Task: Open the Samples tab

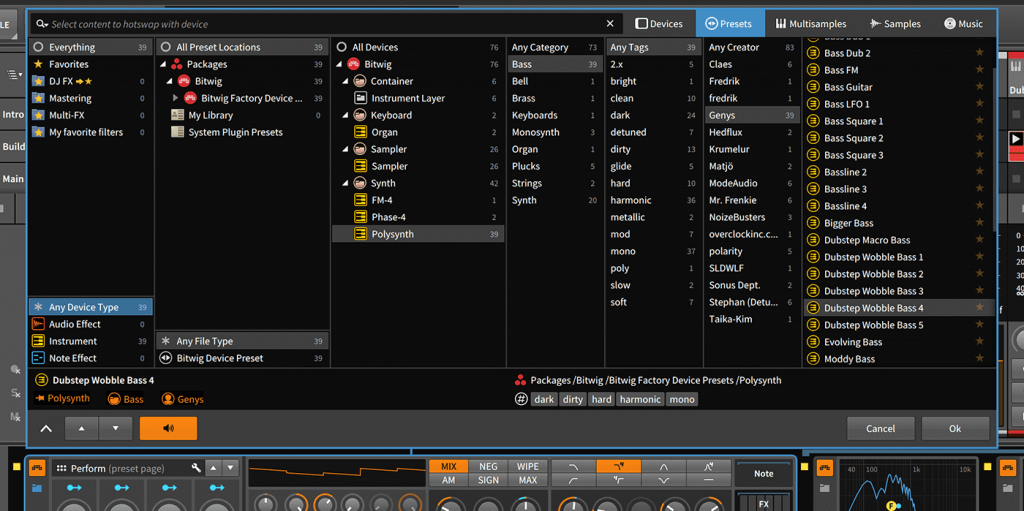Action: coord(895,24)
